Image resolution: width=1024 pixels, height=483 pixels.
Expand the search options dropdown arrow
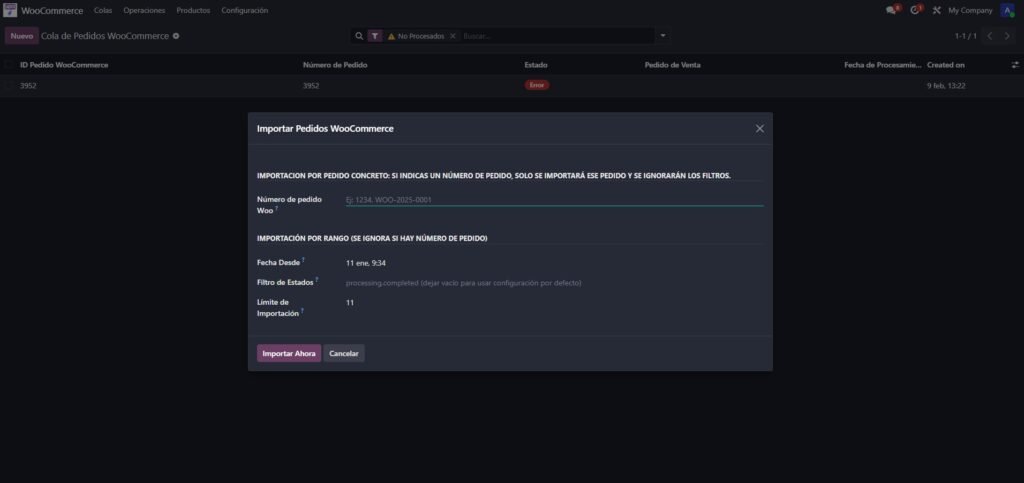click(x=663, y=36)
